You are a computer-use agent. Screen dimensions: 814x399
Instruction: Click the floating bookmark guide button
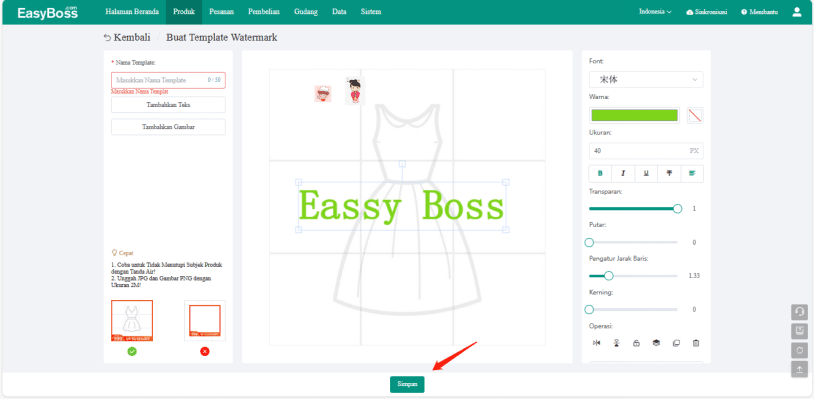(x=799, y=331)
